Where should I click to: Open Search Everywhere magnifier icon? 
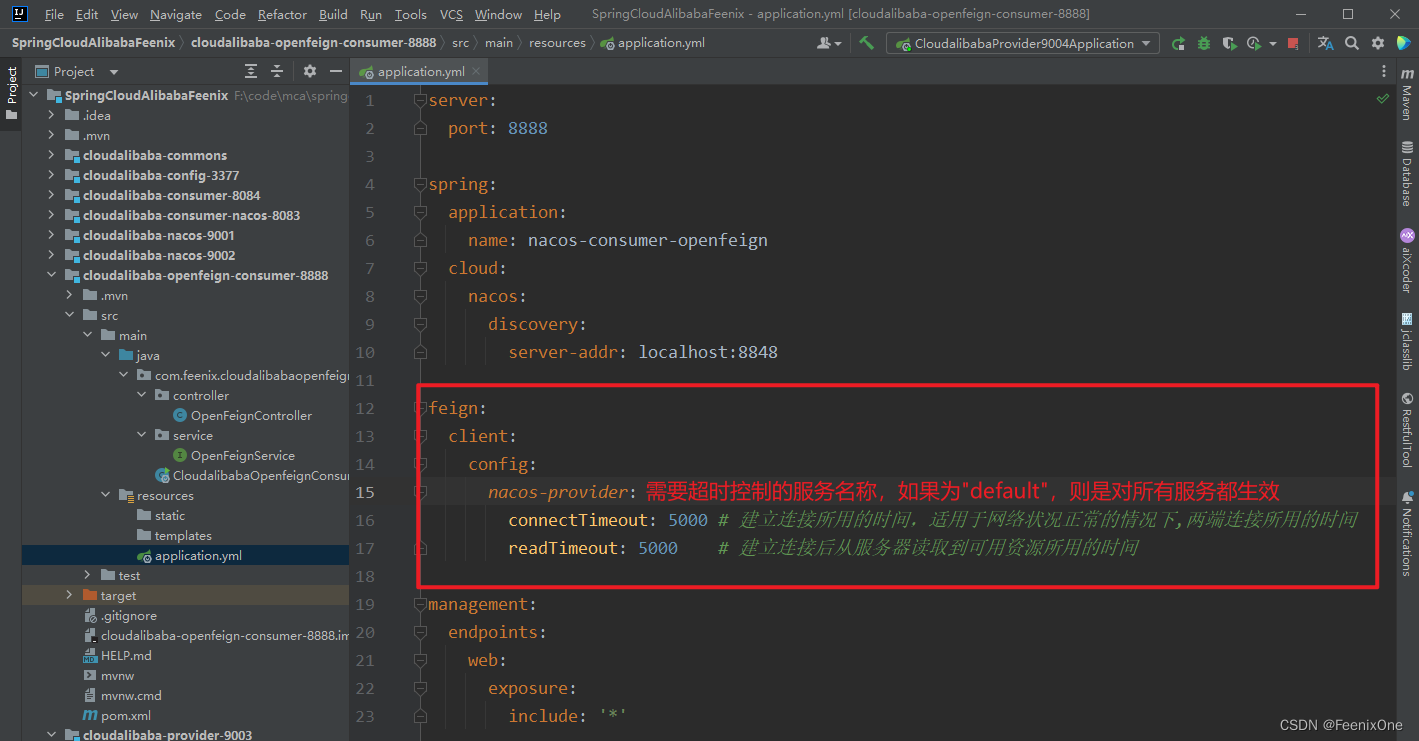pos(1352,43)
